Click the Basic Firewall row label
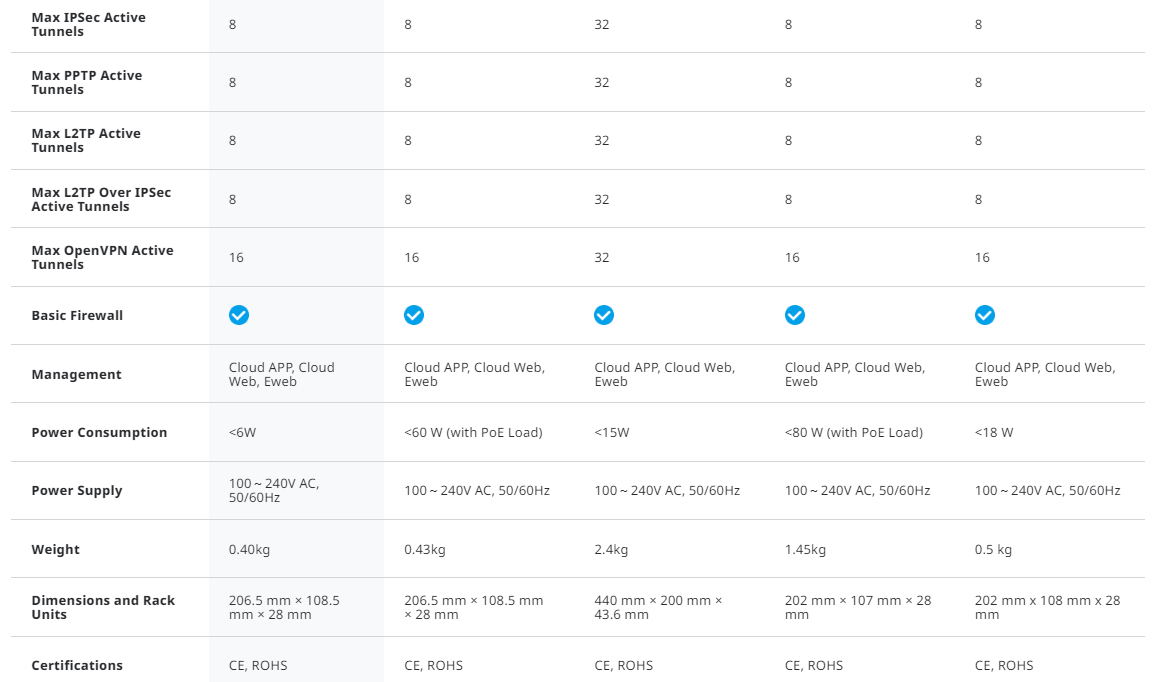The height and width of the screenshot is (682, 1161). (x=77, y=315)
